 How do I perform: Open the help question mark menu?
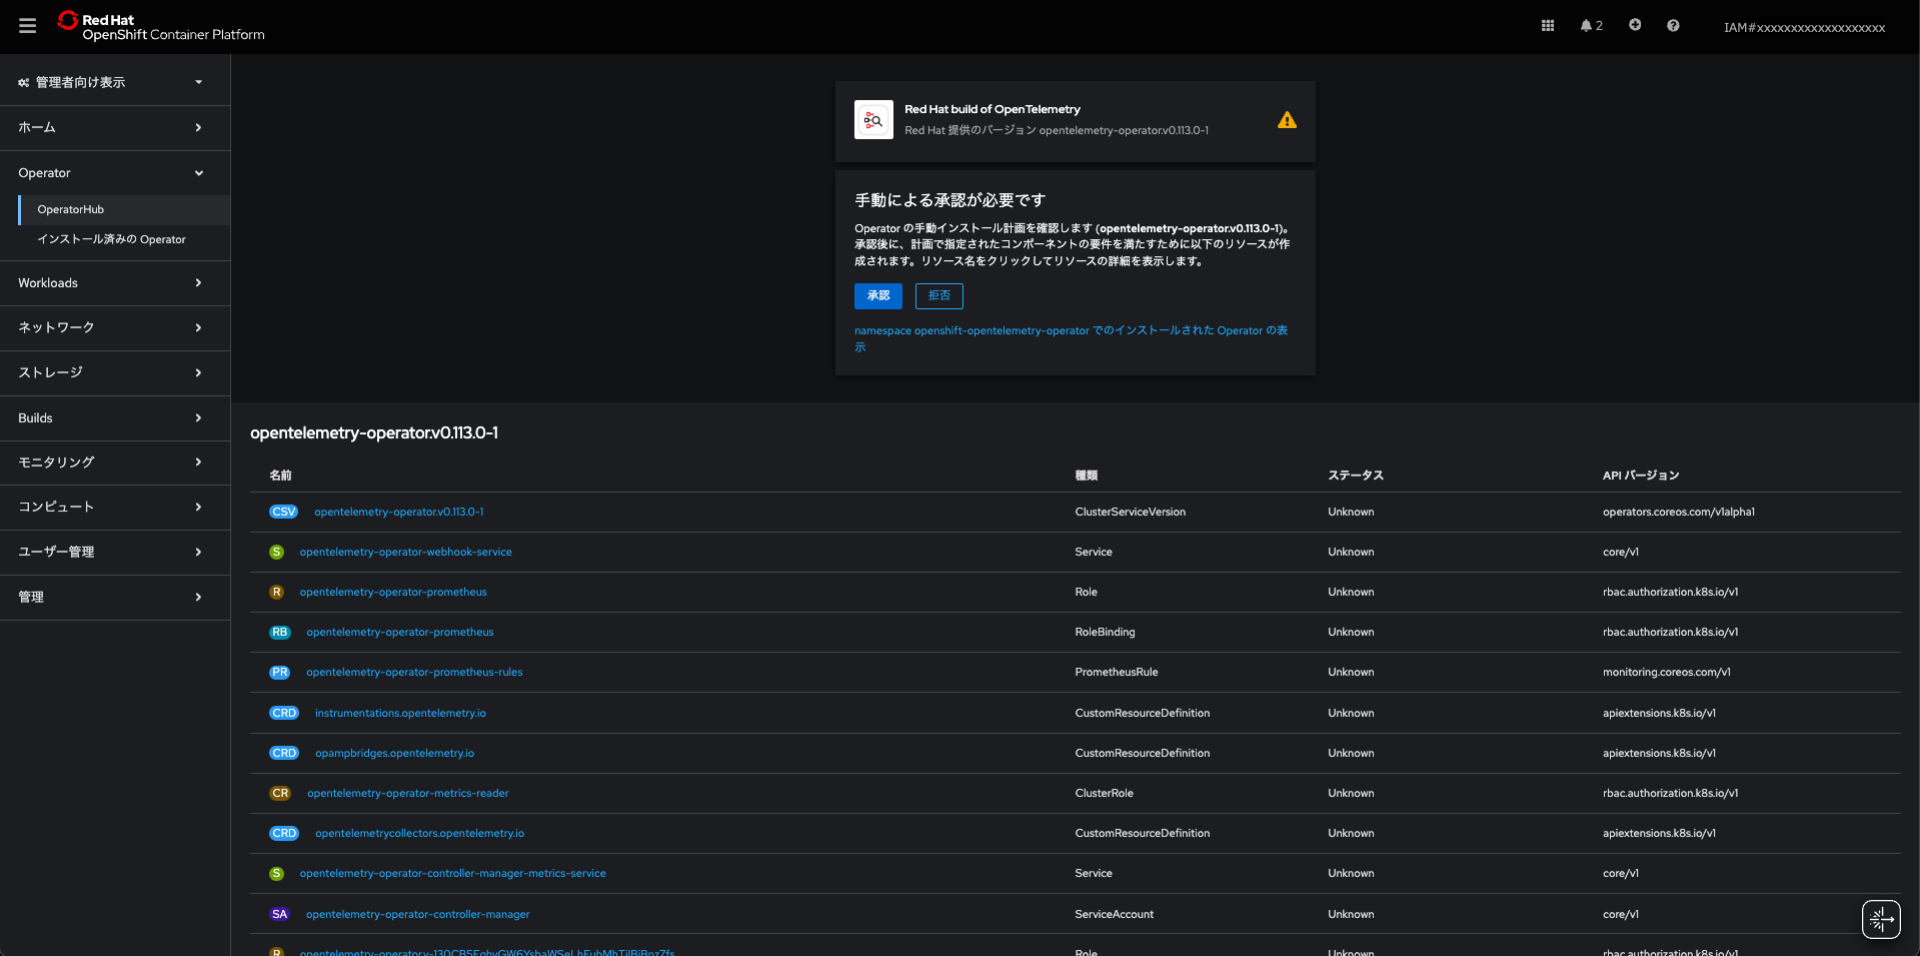(x=1672, y=25)
